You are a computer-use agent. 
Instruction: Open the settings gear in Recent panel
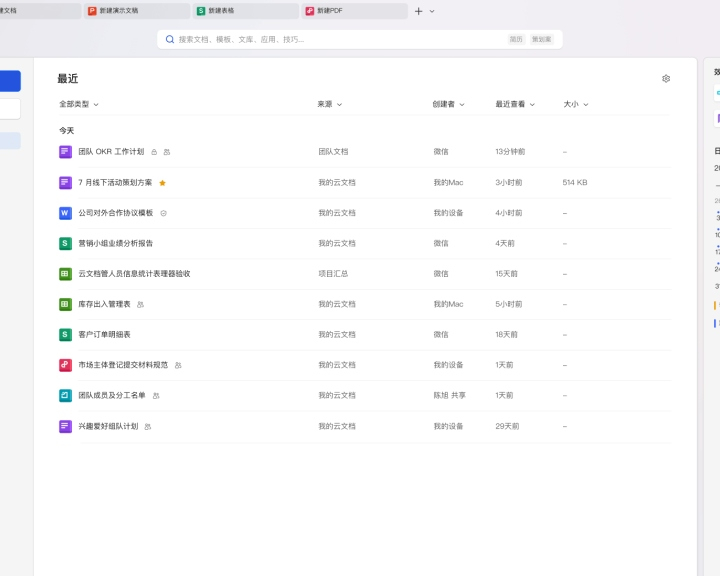[x=666, y=79]
